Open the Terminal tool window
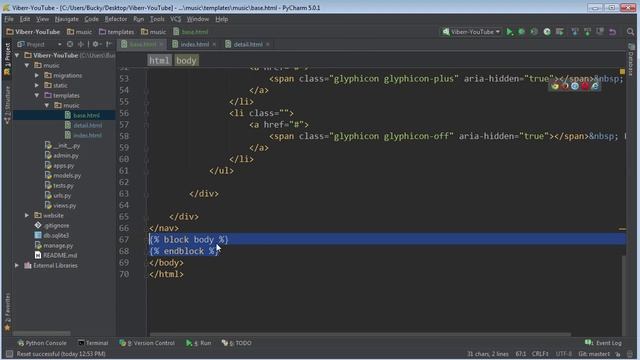The width and height of the screenshot is (640, 360). [93, 343]
